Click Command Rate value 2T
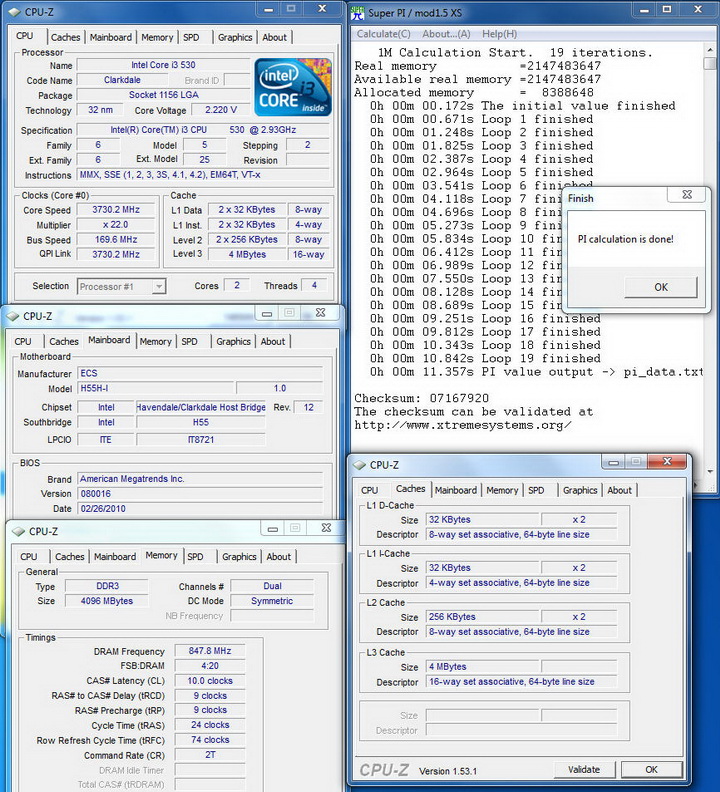720x792 pixels. [x=210, y=755]
